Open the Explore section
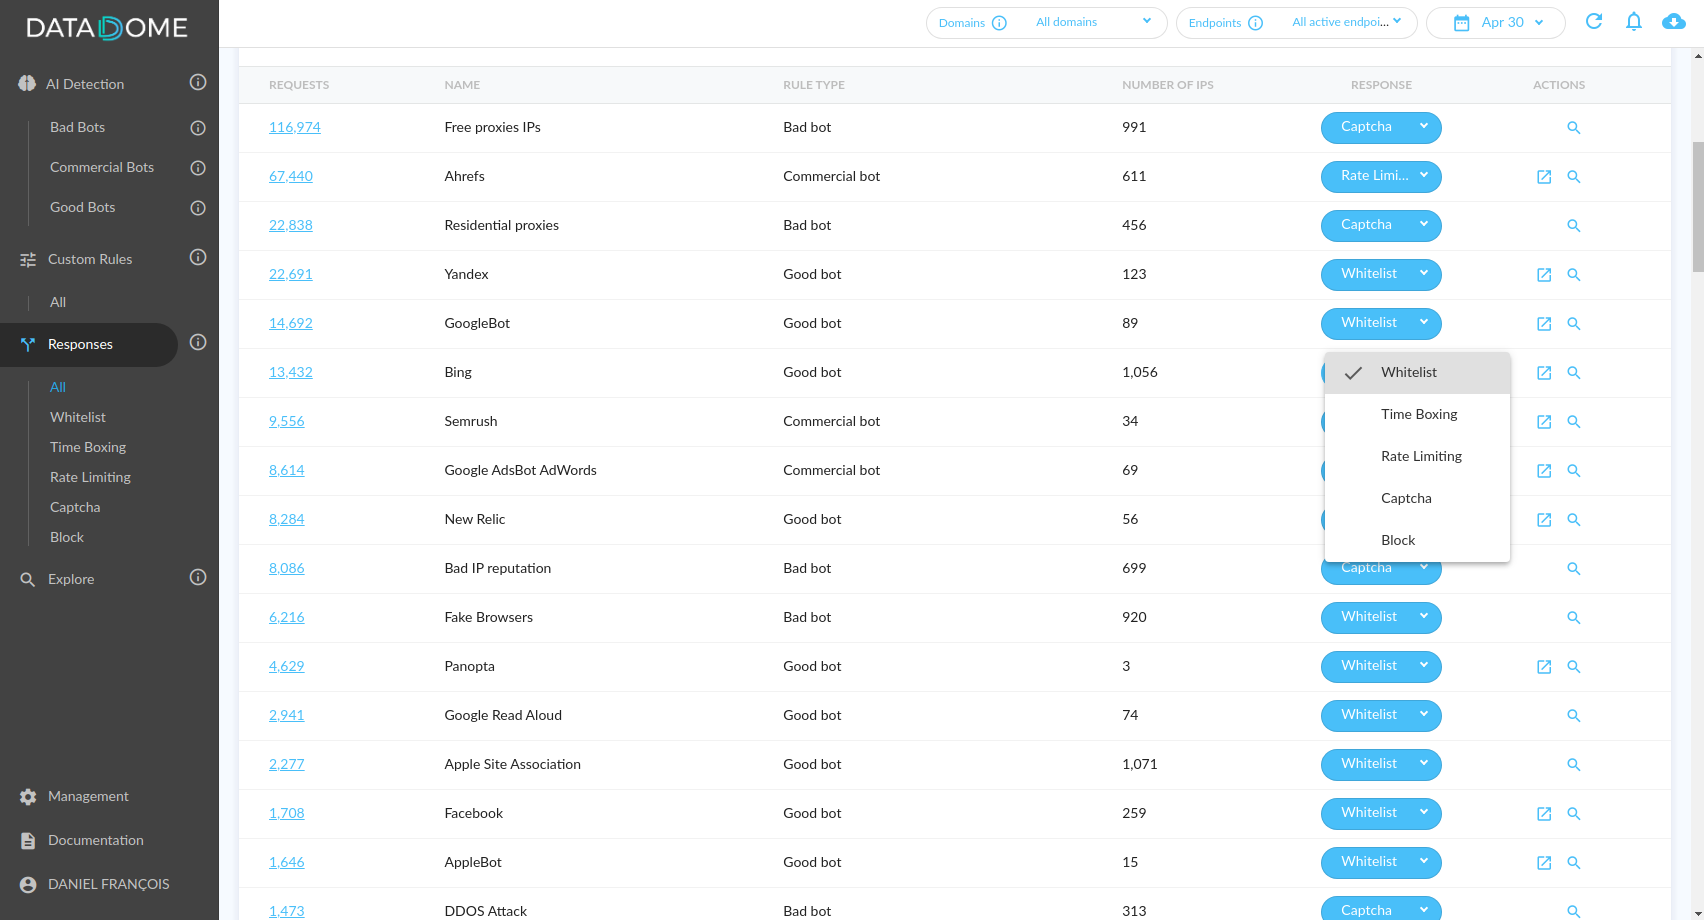Image resolution: width=1704 pixels, height=920 pixels. (x=71, y=579)
